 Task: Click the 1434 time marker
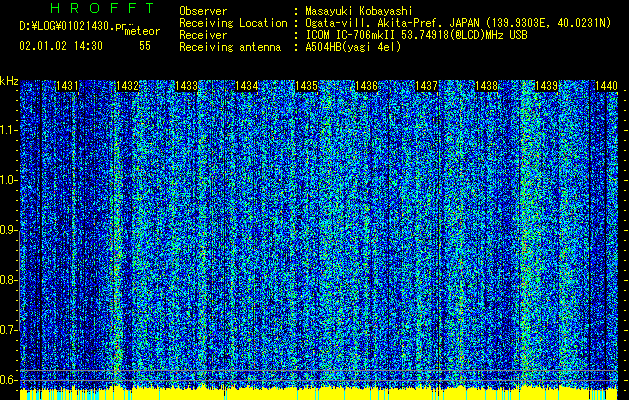(247, 86)
